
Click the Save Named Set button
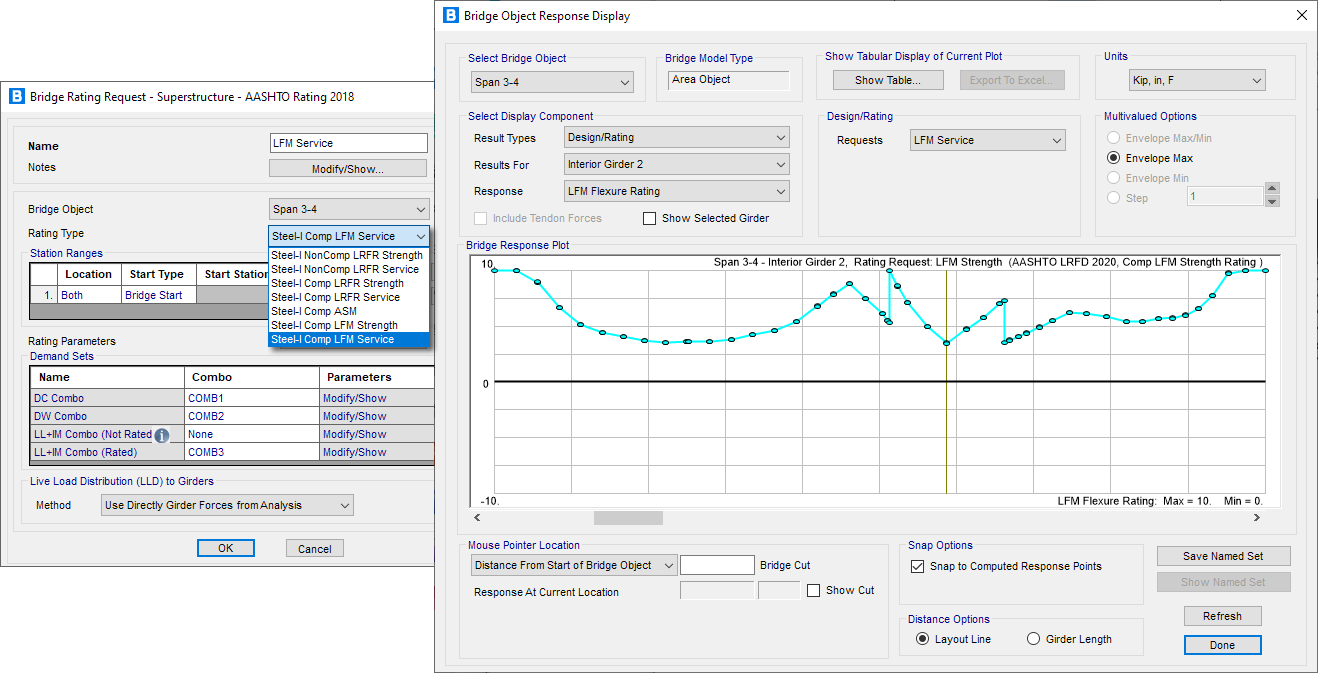[1223, 556]
